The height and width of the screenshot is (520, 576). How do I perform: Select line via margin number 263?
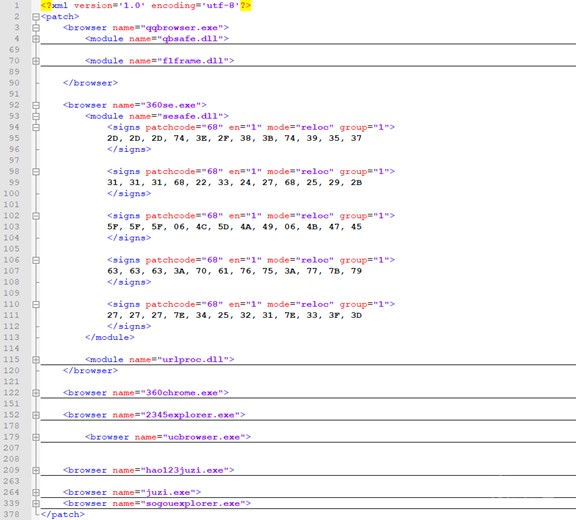coord(11,481)
